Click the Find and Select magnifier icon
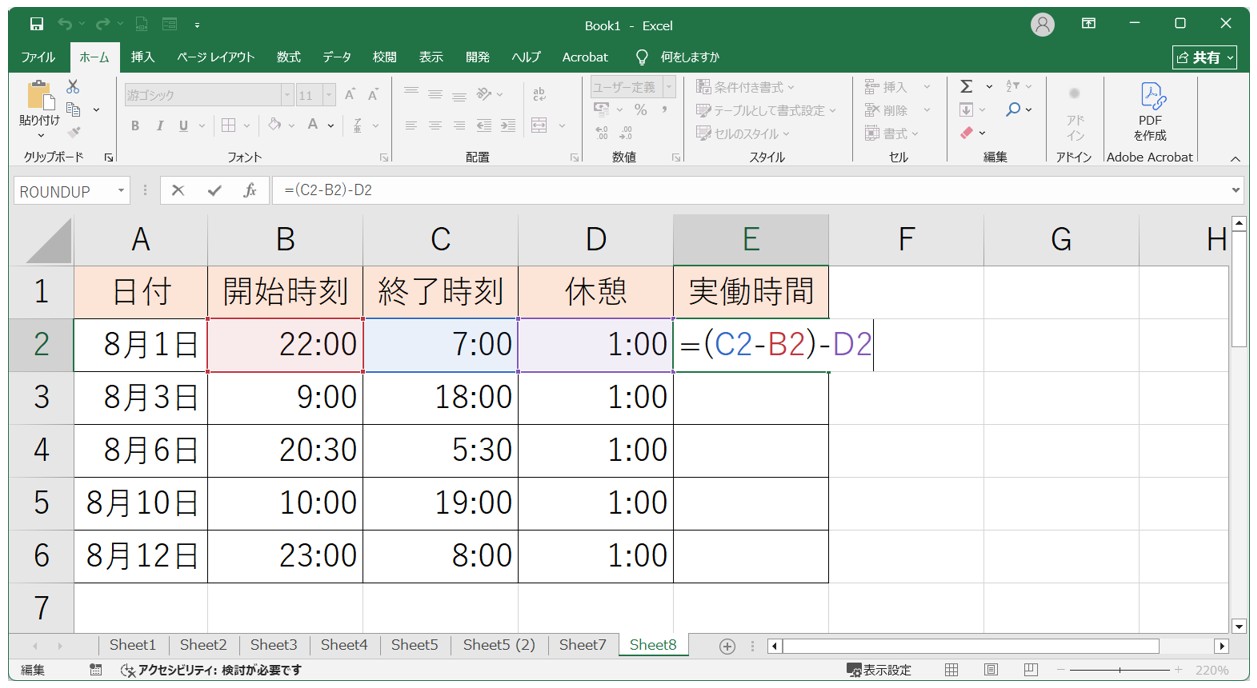Viewport: 1257px width, 688px height. 1013,109
